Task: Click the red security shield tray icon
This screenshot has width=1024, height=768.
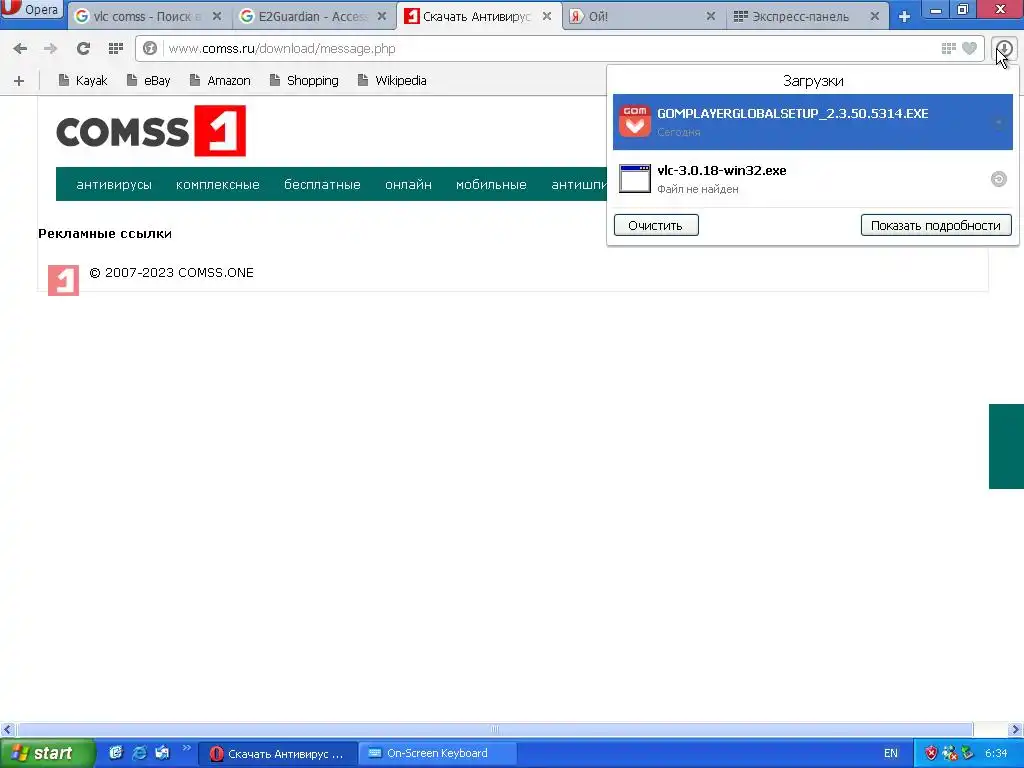Action: click(931, 754)
